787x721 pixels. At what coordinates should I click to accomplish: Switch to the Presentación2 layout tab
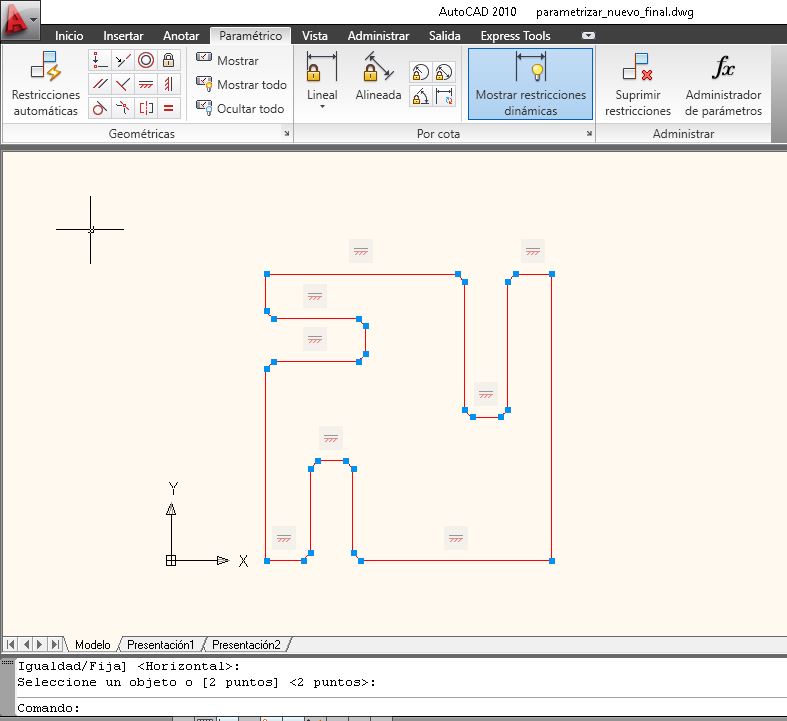point(246,644)
